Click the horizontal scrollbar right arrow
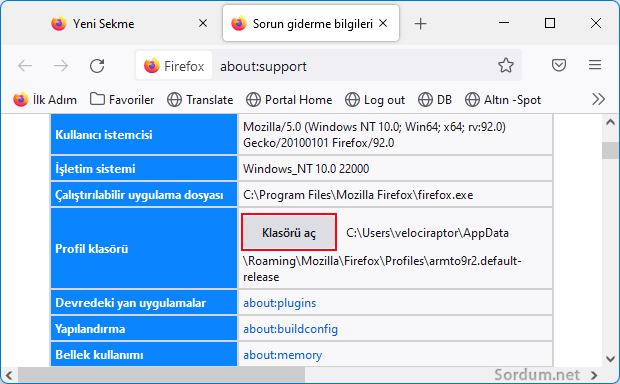 594,375
